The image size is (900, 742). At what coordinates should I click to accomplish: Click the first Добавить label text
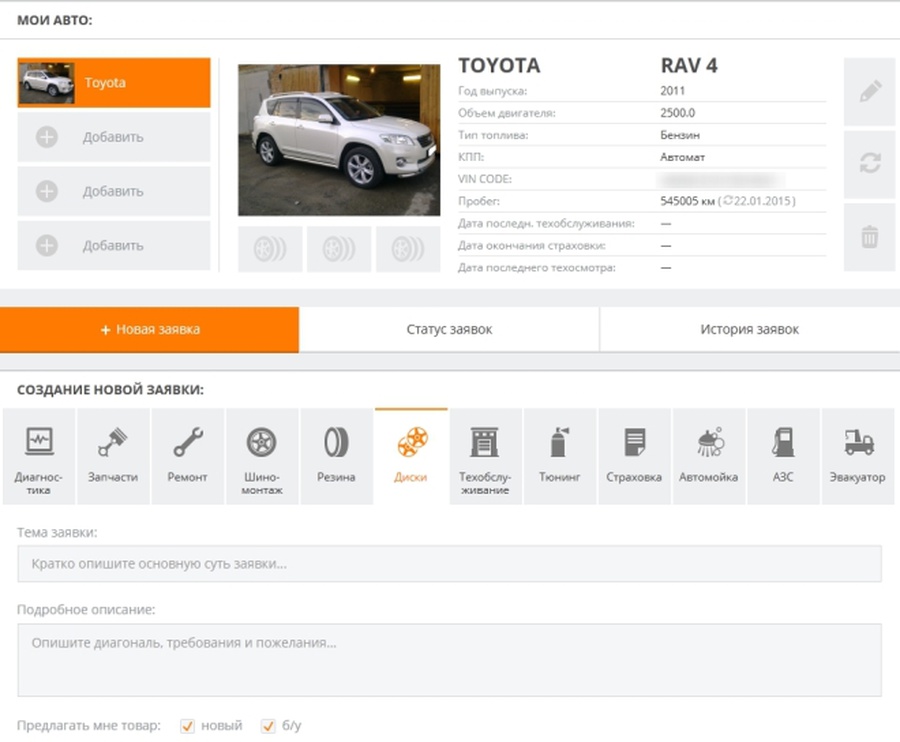tap(113, 137)
